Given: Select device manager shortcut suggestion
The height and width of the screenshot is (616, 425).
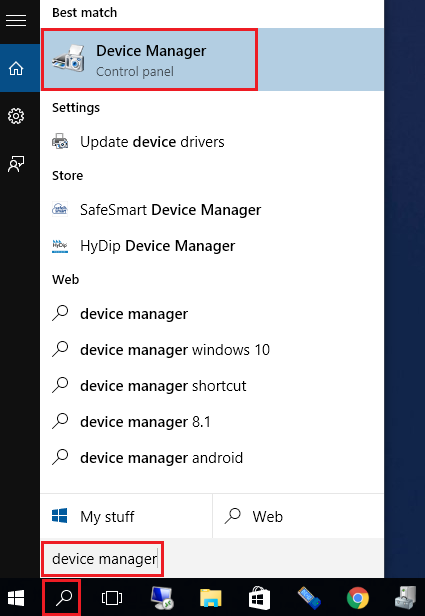Looking at the screenshot, I should (x=212, y=386).
